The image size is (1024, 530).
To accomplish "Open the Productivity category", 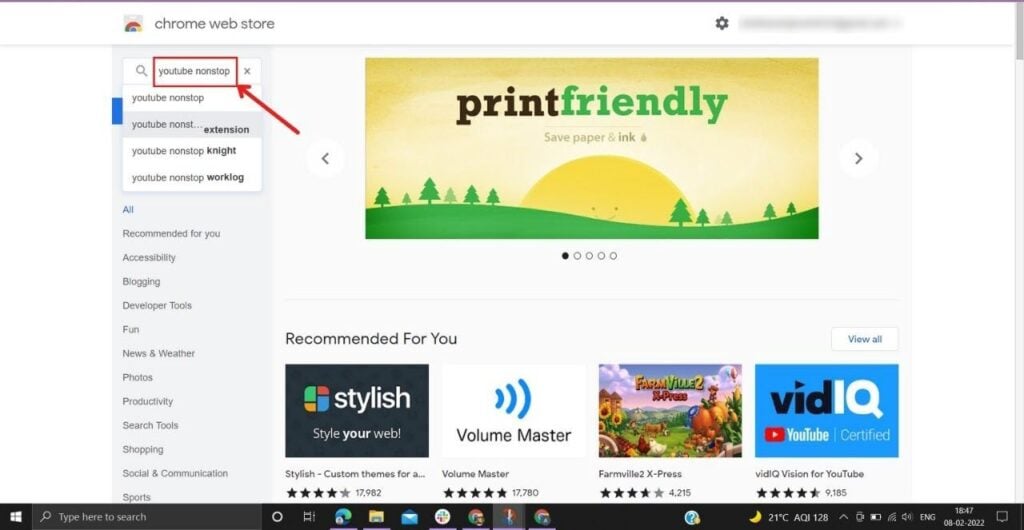I will 148,401.
